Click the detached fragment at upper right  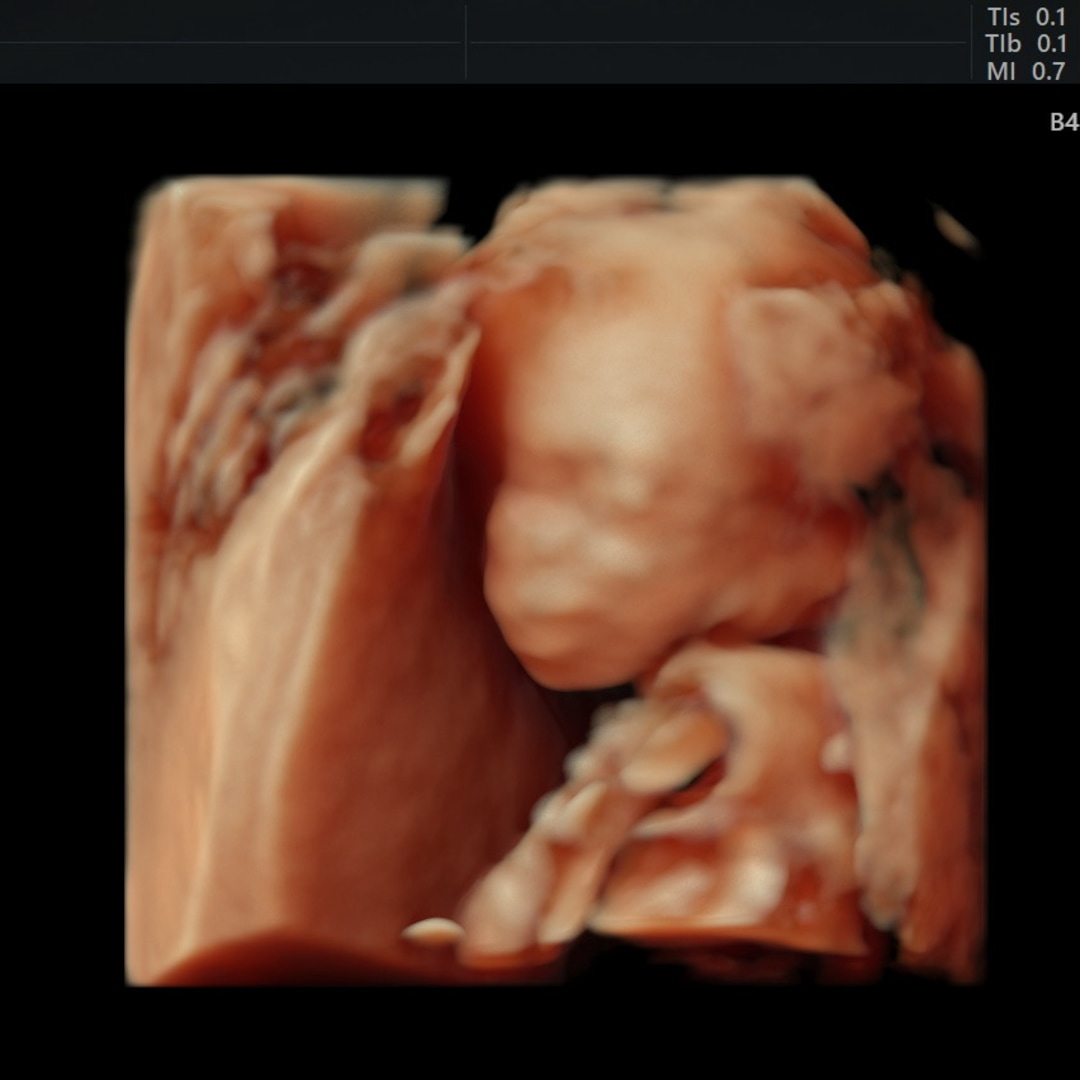[x=956, y=230]
